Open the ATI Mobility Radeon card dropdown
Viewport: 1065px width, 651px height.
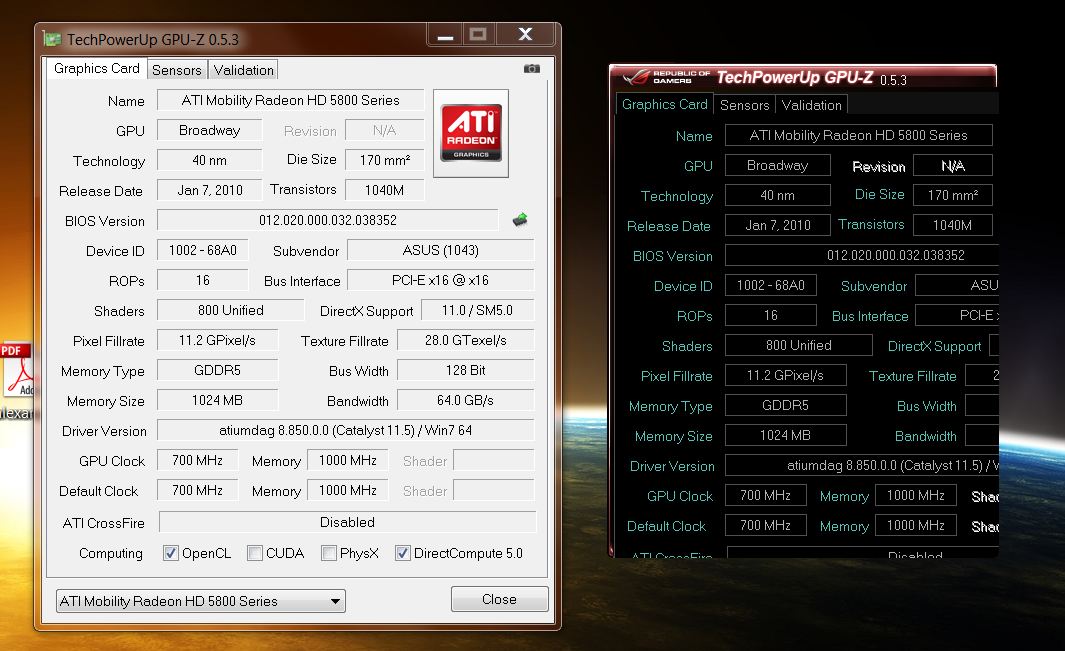pyautogui.click(x=200, y=601)
